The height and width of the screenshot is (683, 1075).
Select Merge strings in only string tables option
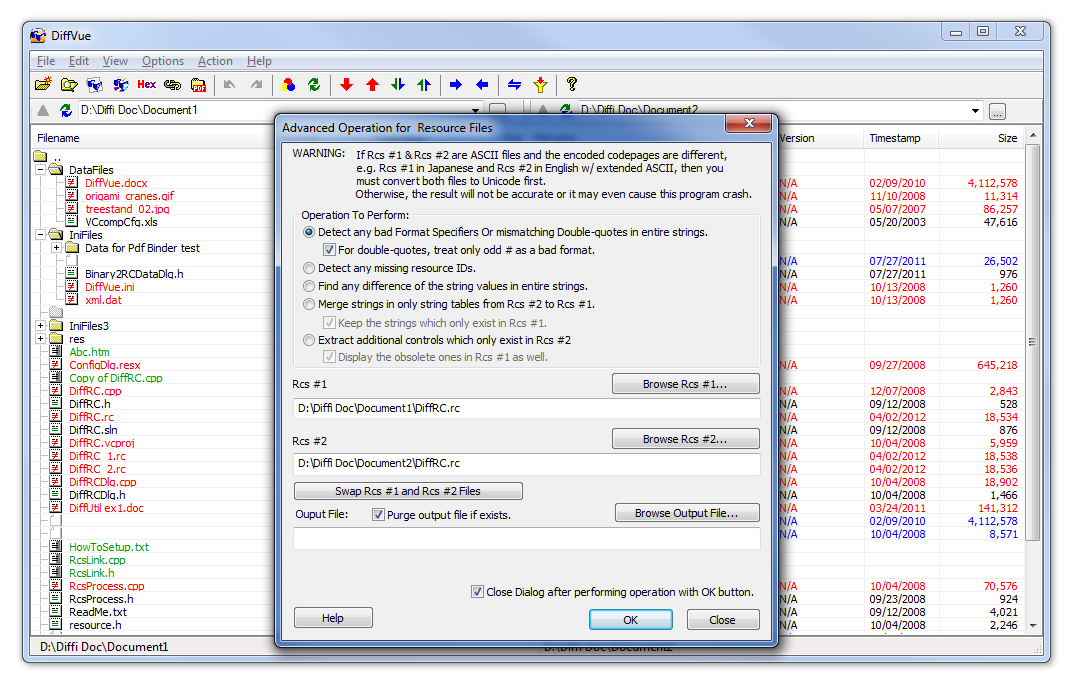pos(309,304)
